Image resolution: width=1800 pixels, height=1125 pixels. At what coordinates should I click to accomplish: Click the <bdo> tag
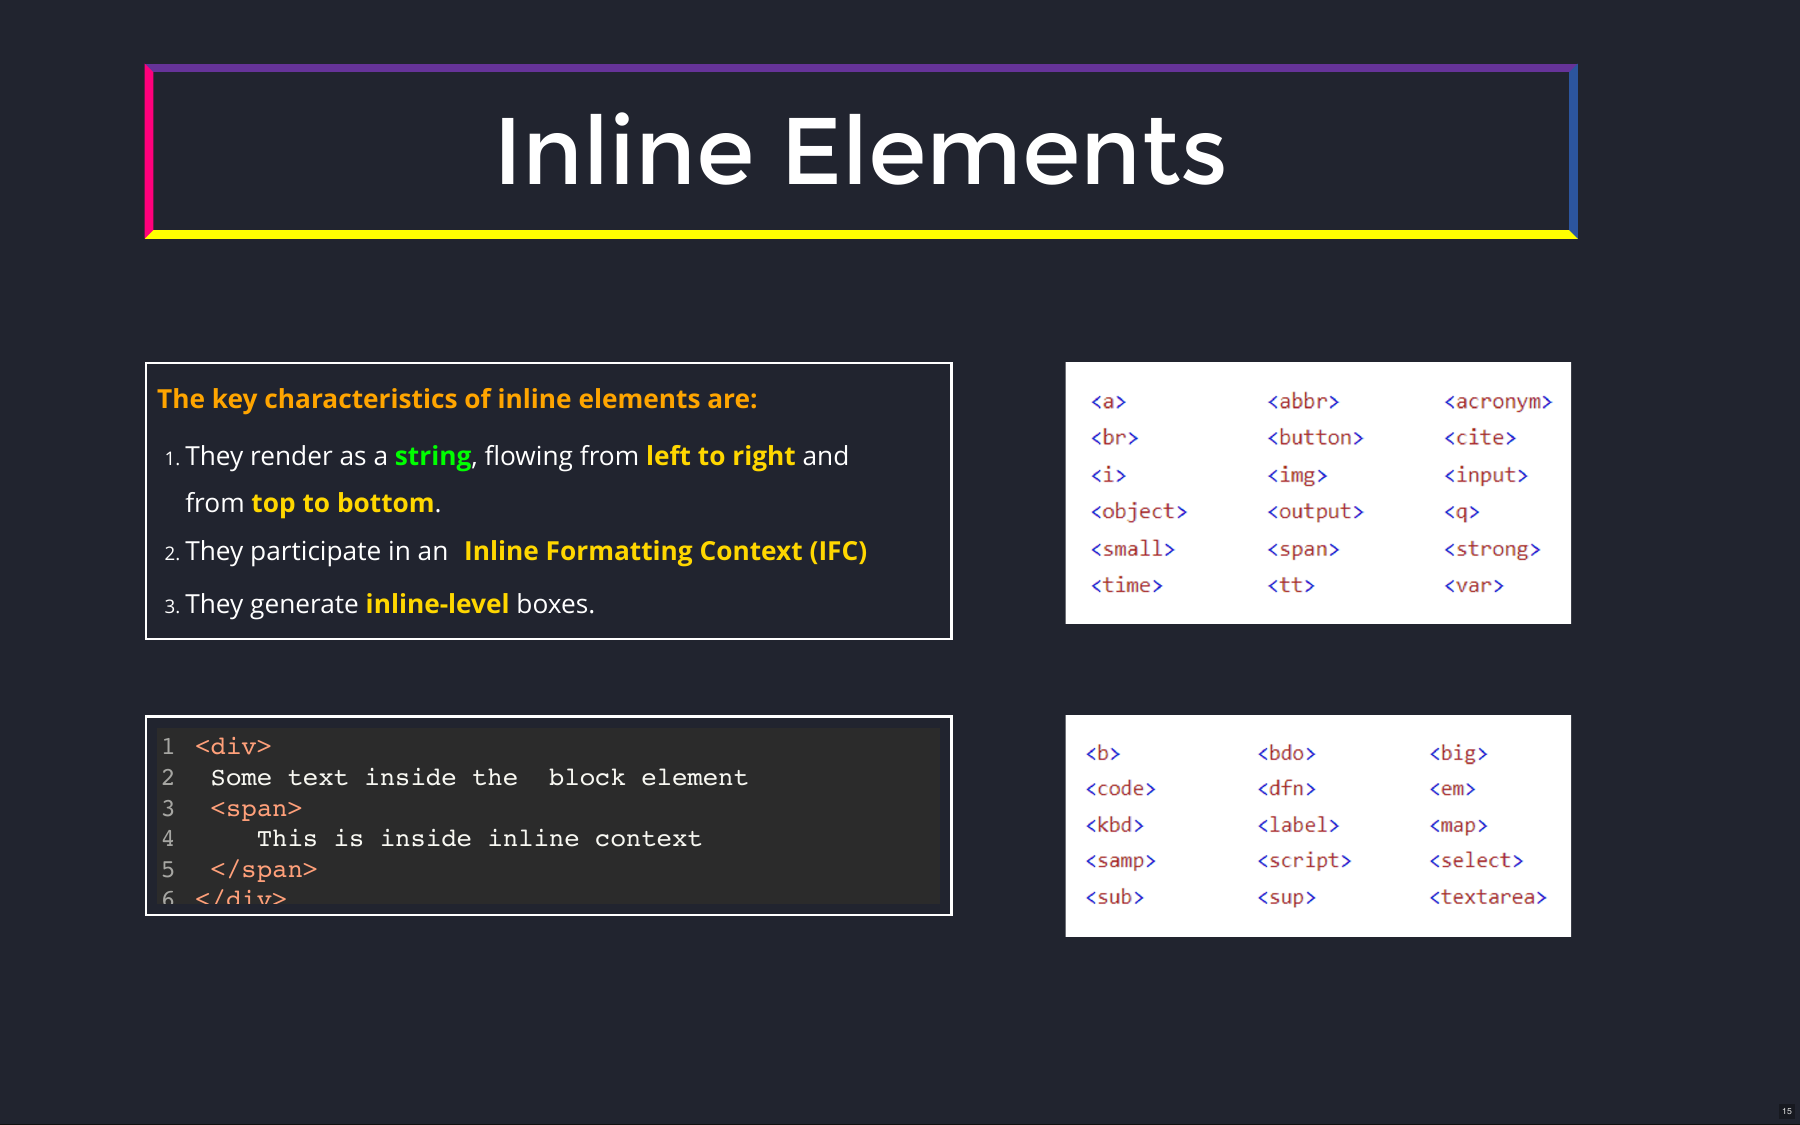pos(1287,753)
